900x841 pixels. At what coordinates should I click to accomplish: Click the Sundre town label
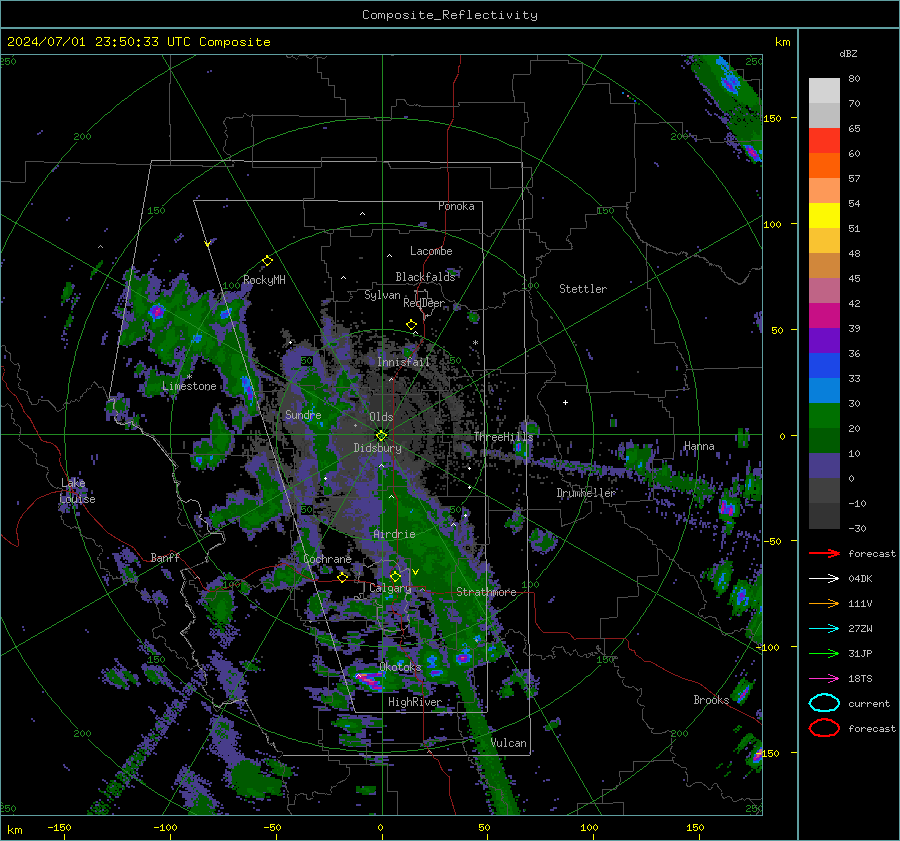pyautogui.click(x=303, y=414)
